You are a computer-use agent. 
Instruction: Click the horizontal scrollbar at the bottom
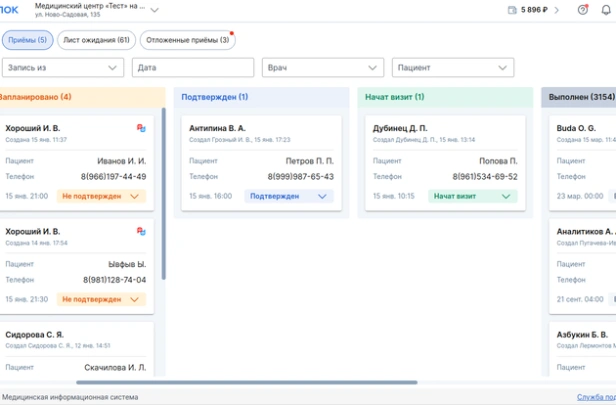246,382
